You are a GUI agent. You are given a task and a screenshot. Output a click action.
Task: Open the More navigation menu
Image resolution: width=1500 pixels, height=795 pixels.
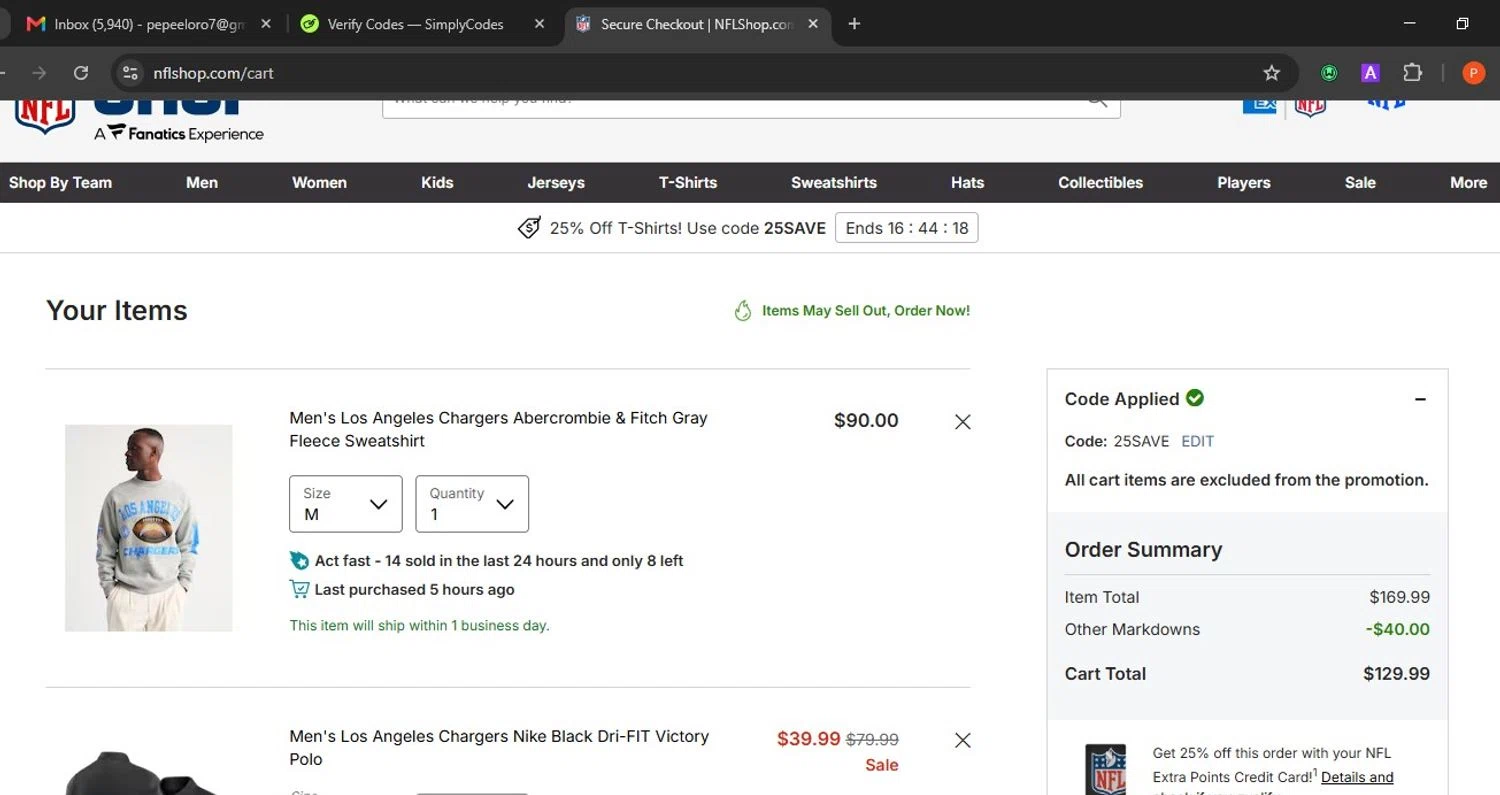pos(1468,183)
